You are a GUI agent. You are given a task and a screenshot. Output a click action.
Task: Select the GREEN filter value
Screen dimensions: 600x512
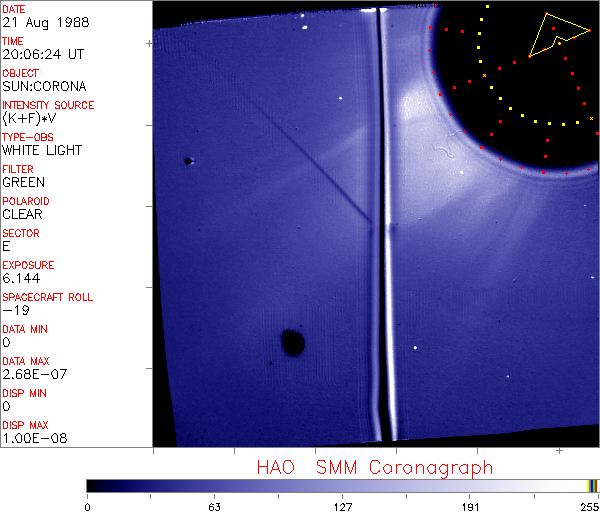pyautogui.click(x=23, y=182)
